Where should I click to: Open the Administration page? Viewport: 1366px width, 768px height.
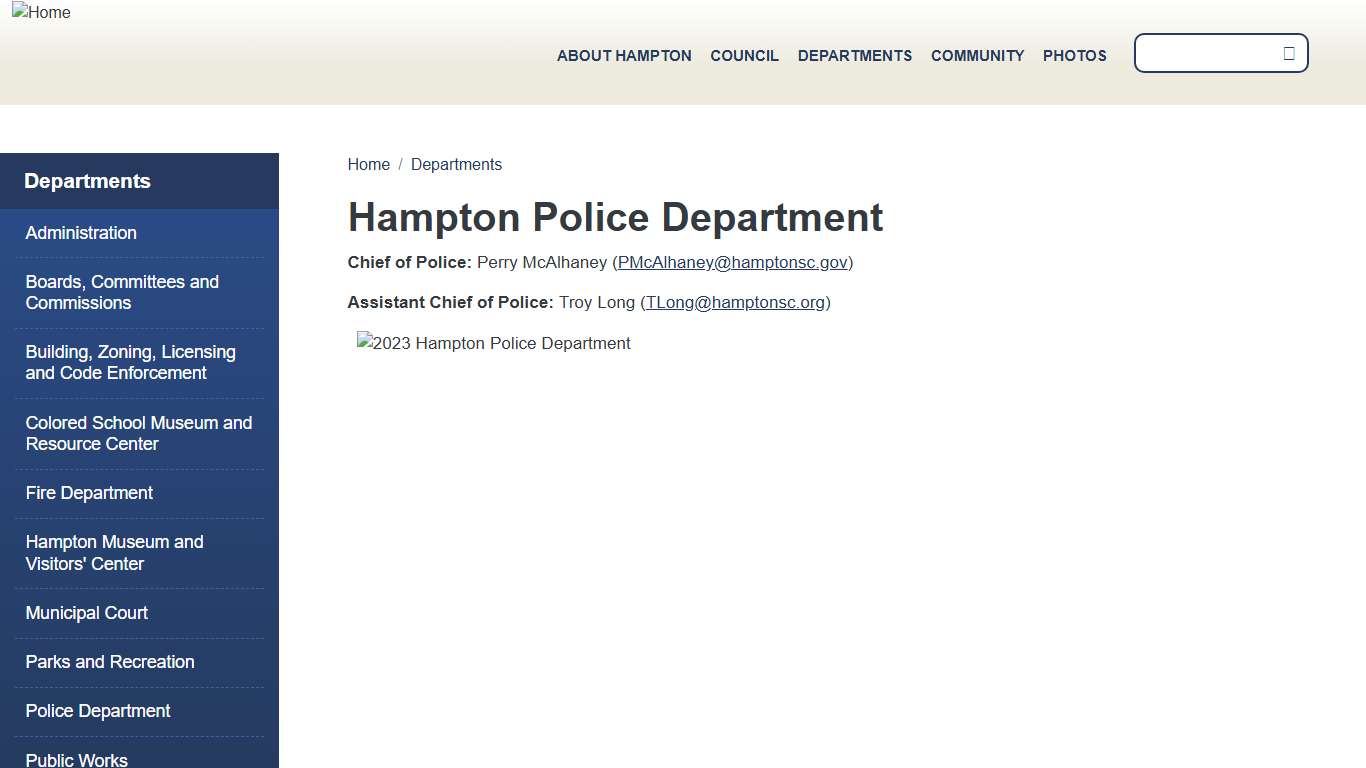(81, 233)
